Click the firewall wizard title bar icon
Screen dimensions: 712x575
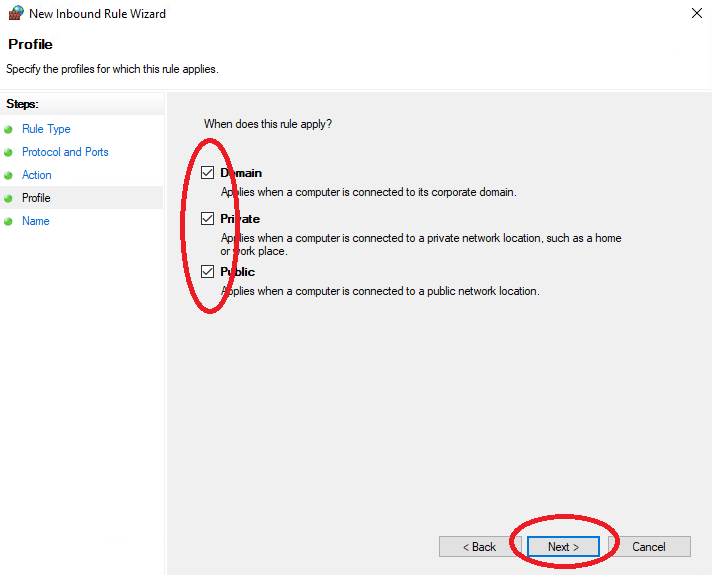tap(16, 13)
